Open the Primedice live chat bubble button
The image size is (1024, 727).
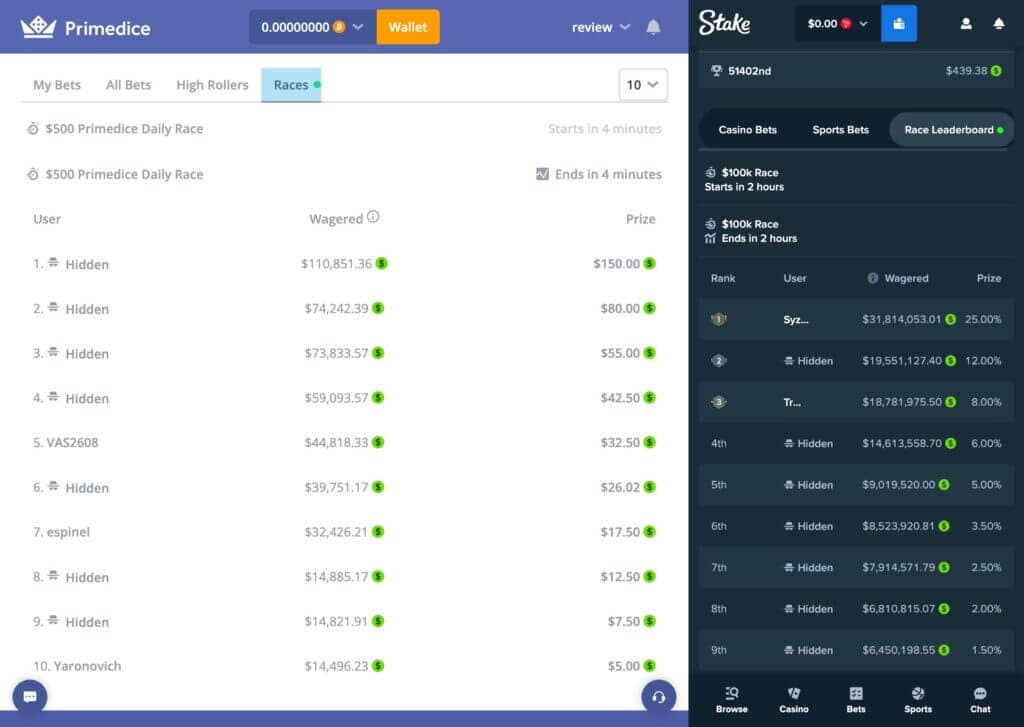click(30, 696)
